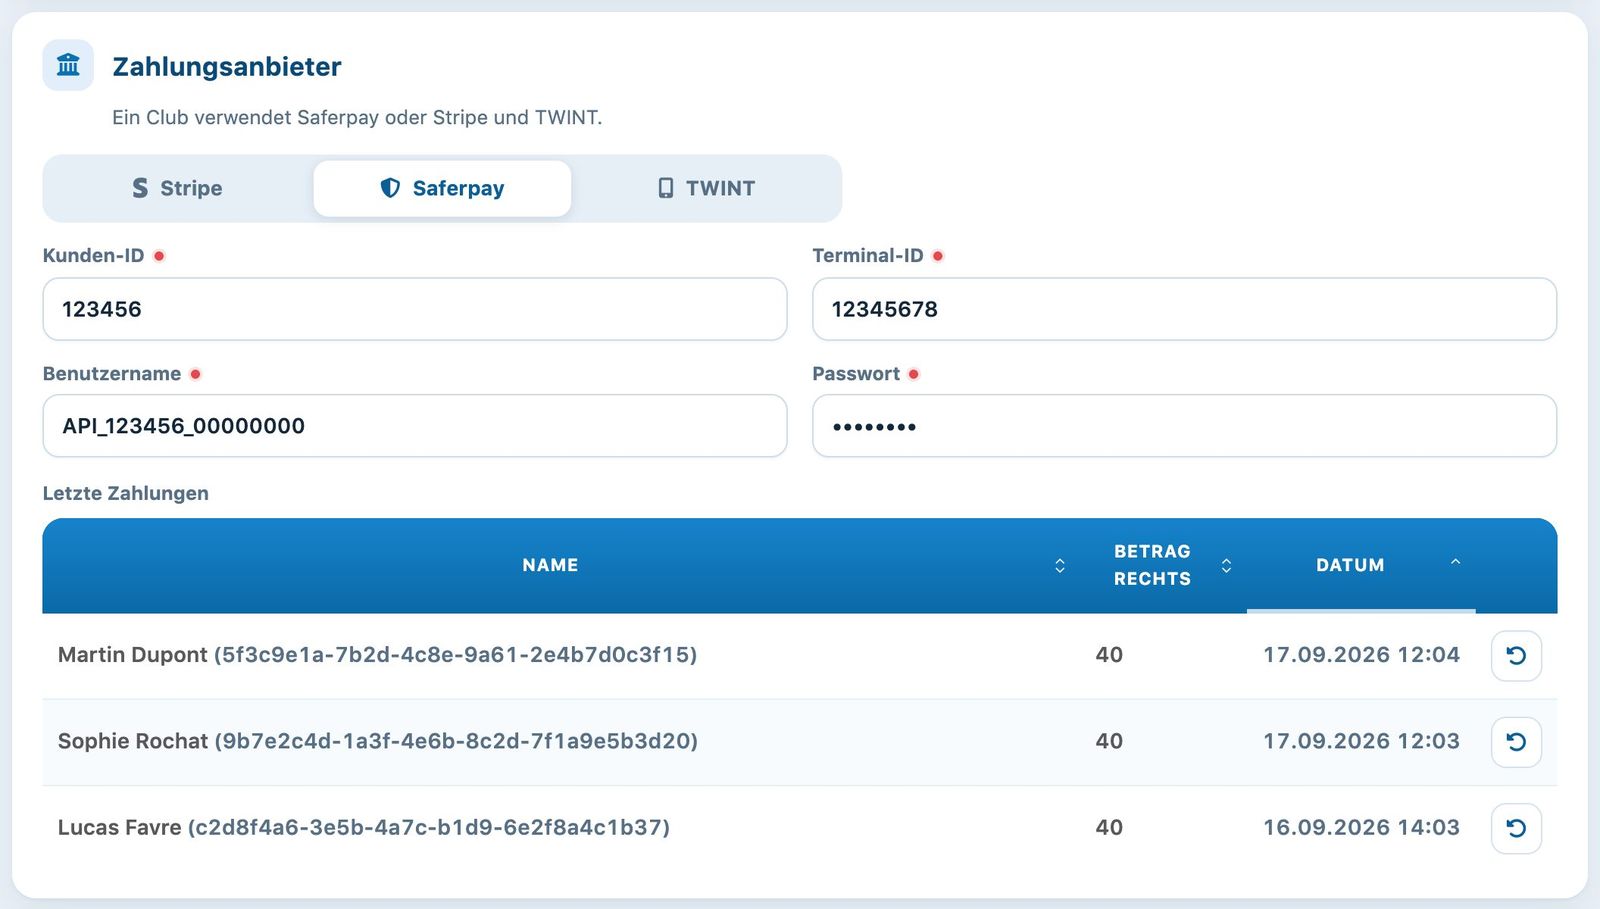Sort table by Name using sort arrows

1060,566
